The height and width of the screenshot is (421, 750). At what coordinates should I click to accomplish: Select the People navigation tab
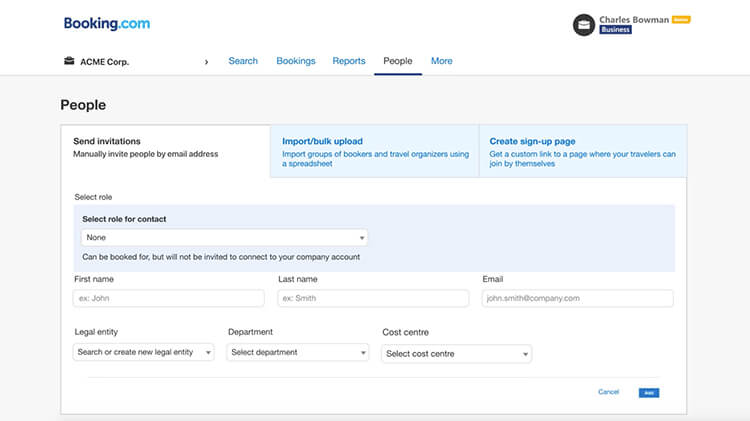tap(397, 61)
